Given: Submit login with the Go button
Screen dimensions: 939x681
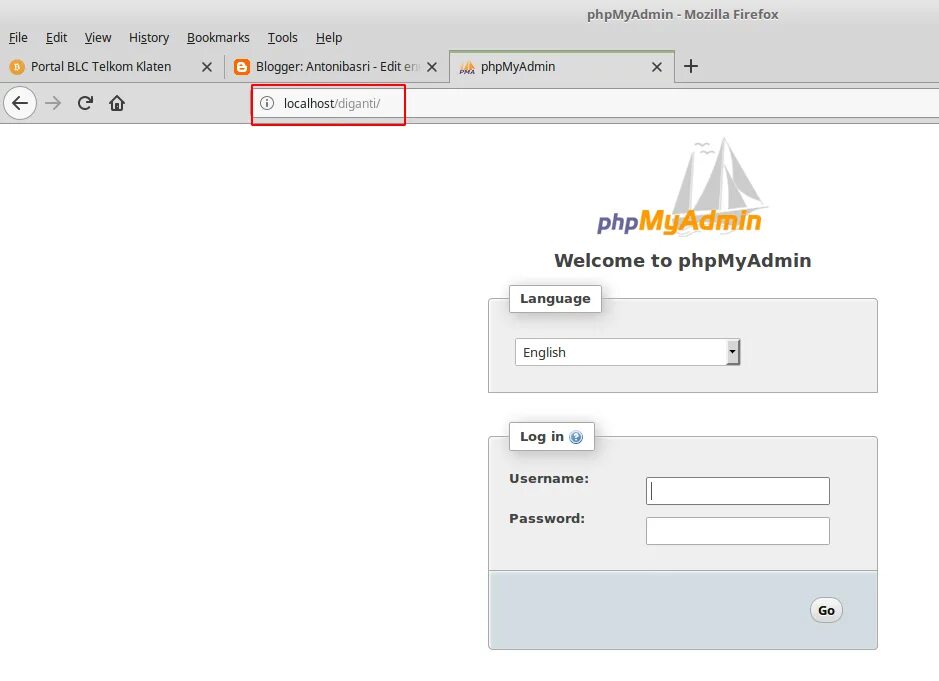Looking at the screenshot, I should coord(826,610).
